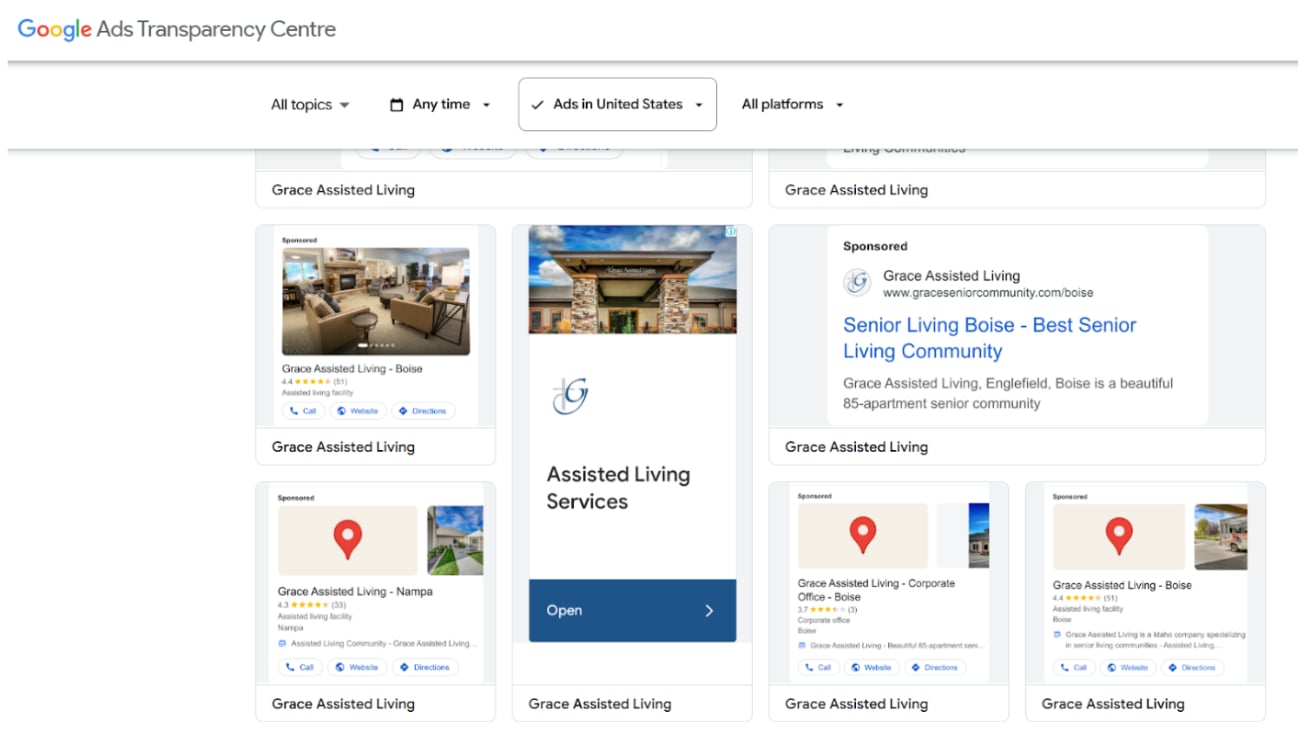This screenshot has width=1308, height=744.
Task: Click the Grace logo icon in the text ad
Action: [857, 283]
